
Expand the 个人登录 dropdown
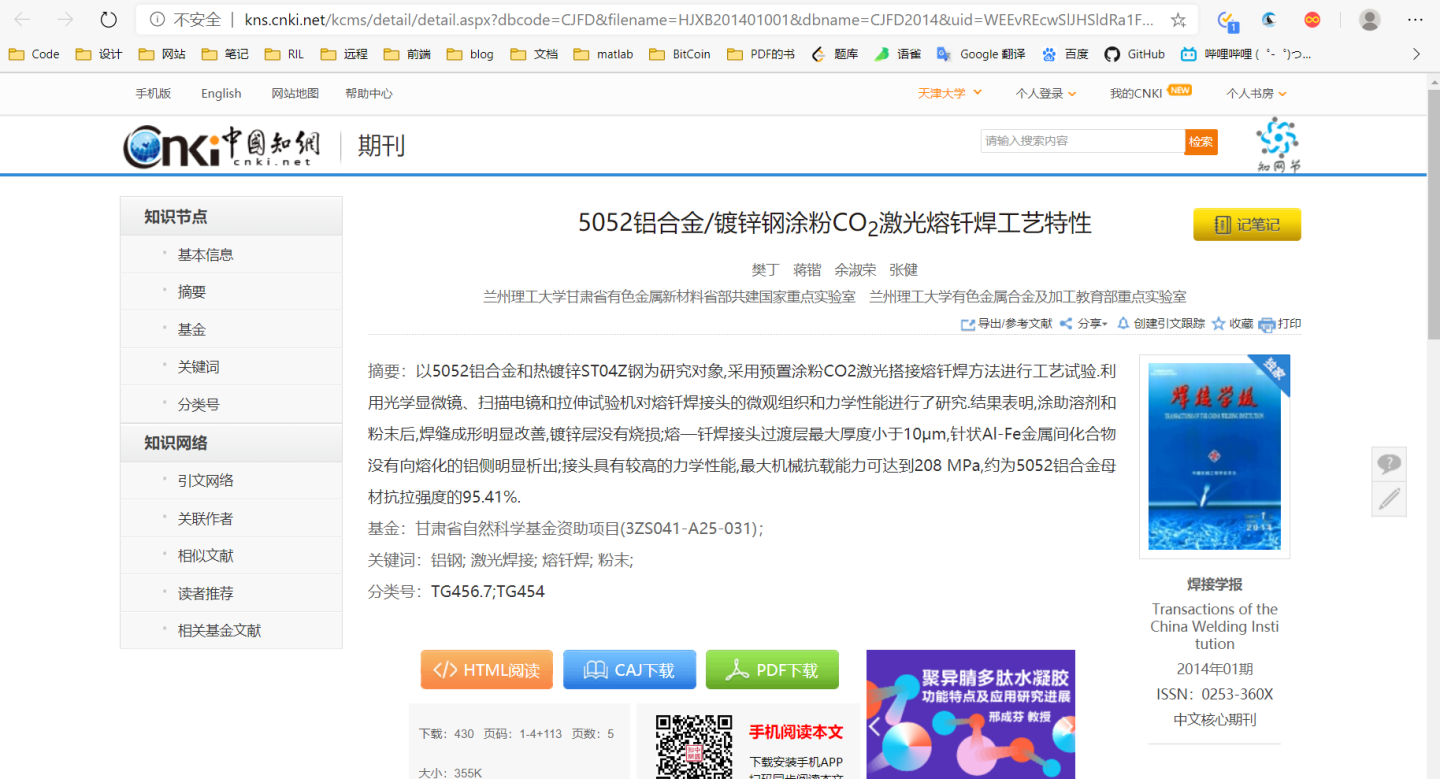pos(1046,93)
